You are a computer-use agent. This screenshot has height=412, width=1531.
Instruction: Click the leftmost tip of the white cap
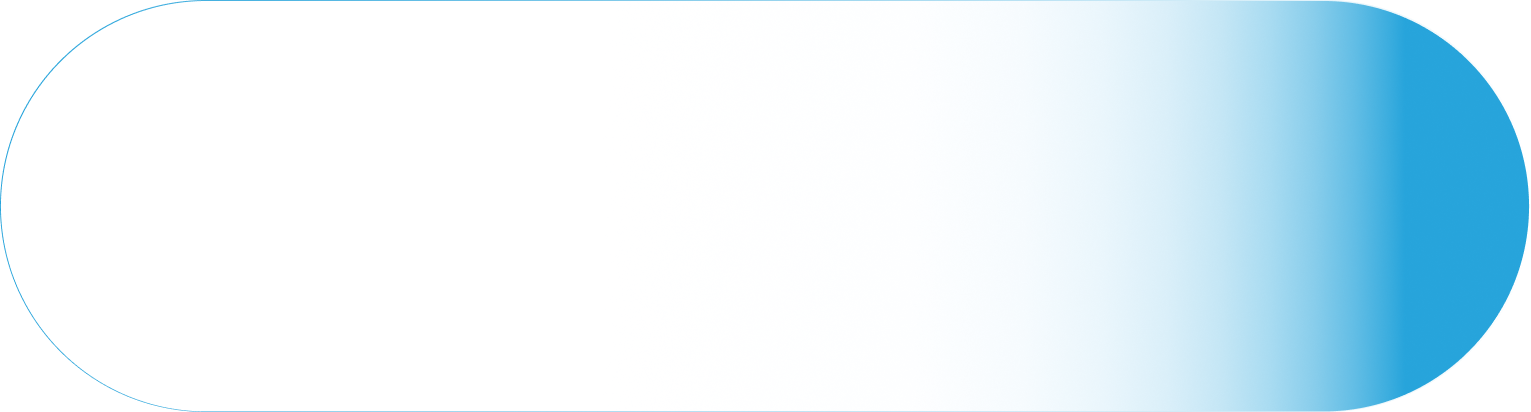click(x=3, y=206)
